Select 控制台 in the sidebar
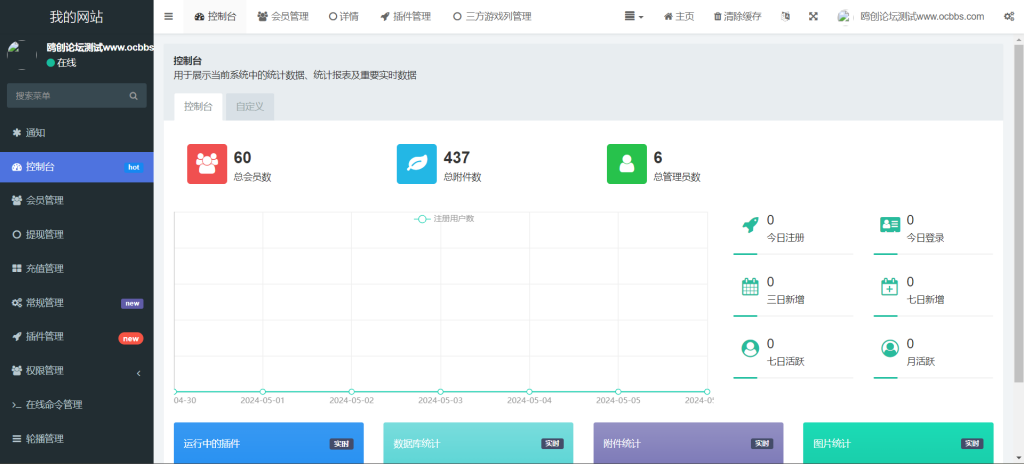This screenshot has width=1024, height=464. [76, 167]
